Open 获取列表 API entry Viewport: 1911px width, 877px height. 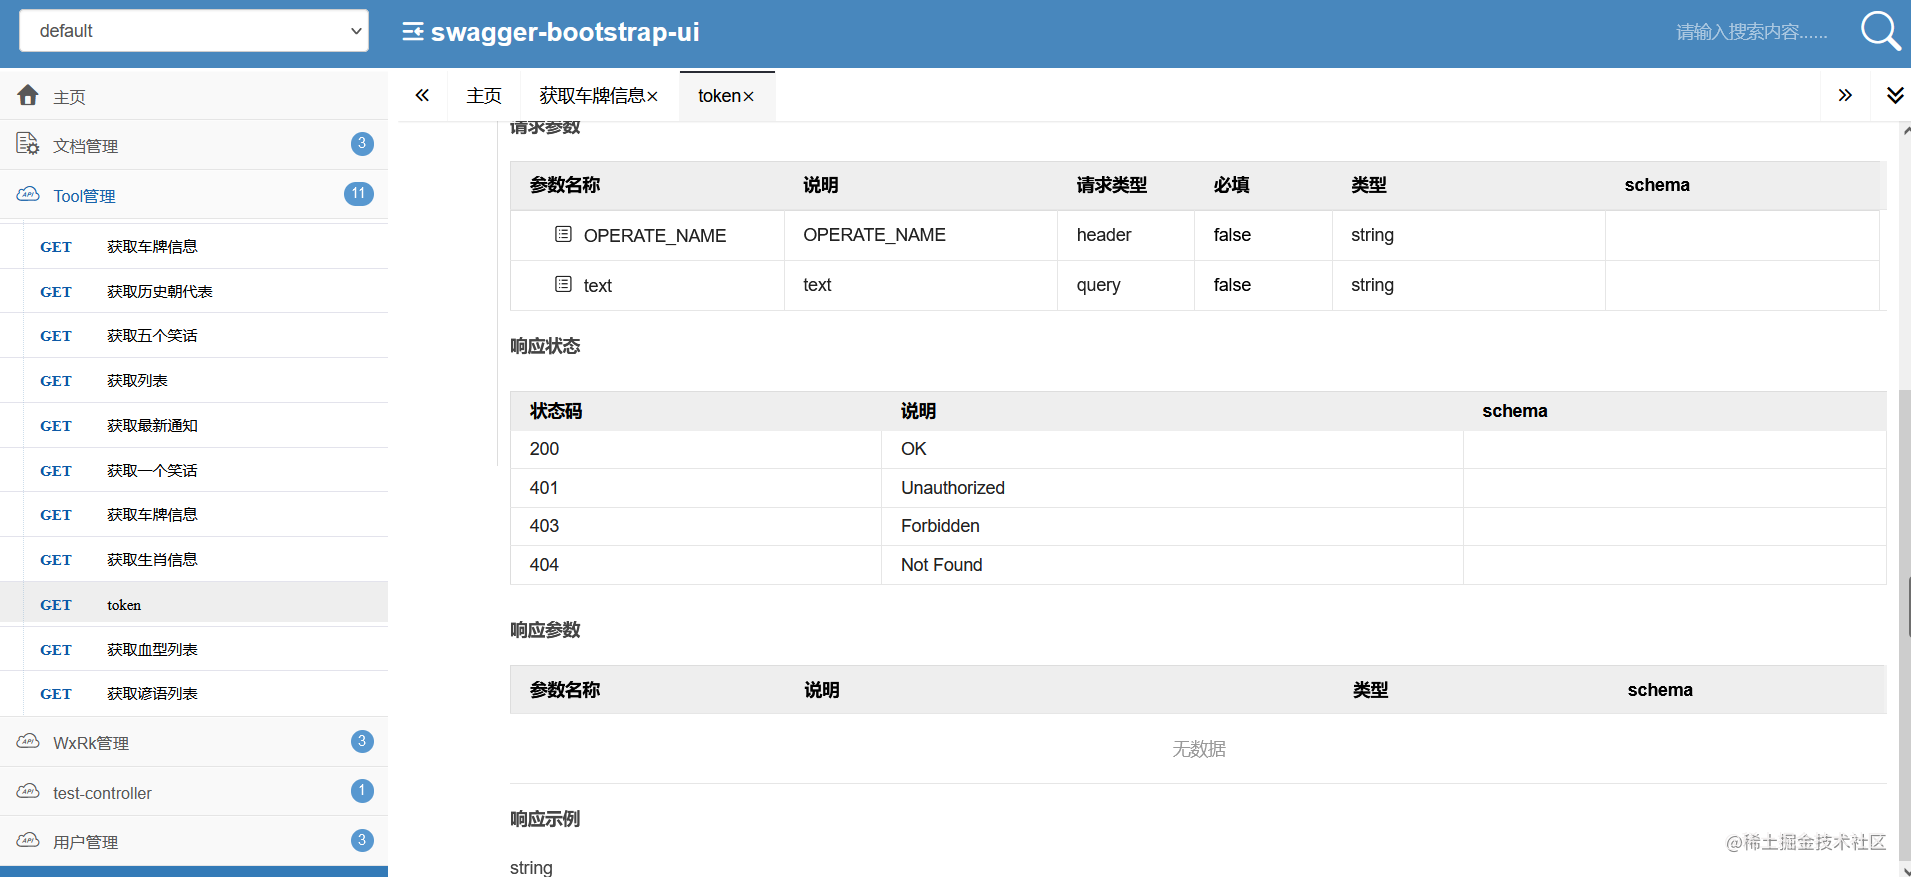[194, 381]
